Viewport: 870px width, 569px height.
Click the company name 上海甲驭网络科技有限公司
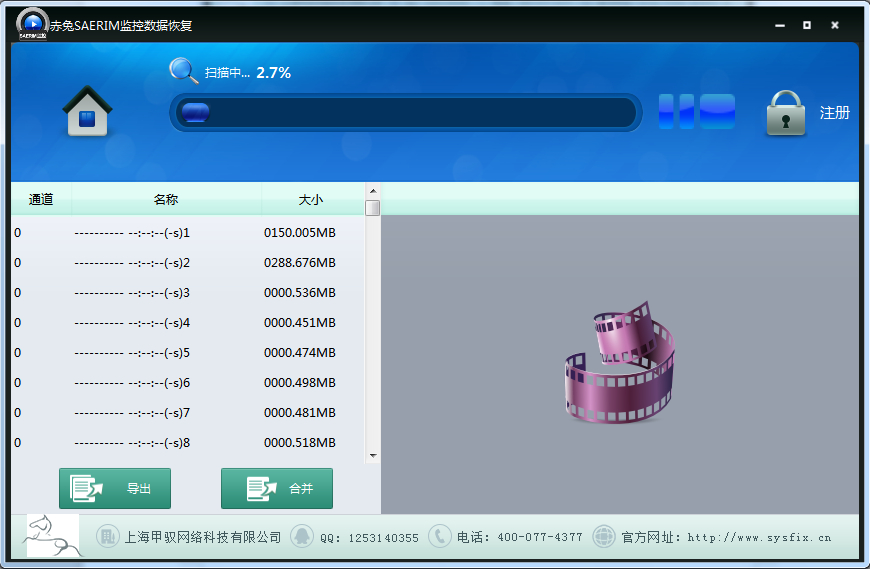(x=203, y=537)
